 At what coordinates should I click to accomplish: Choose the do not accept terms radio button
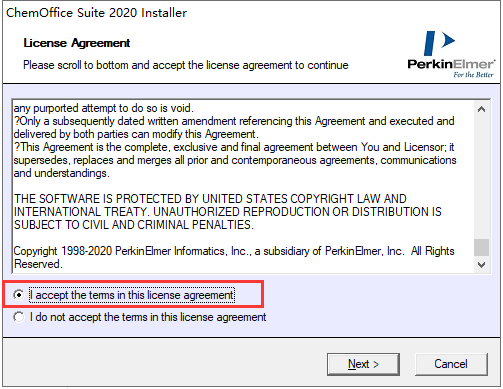coord(19,317)
